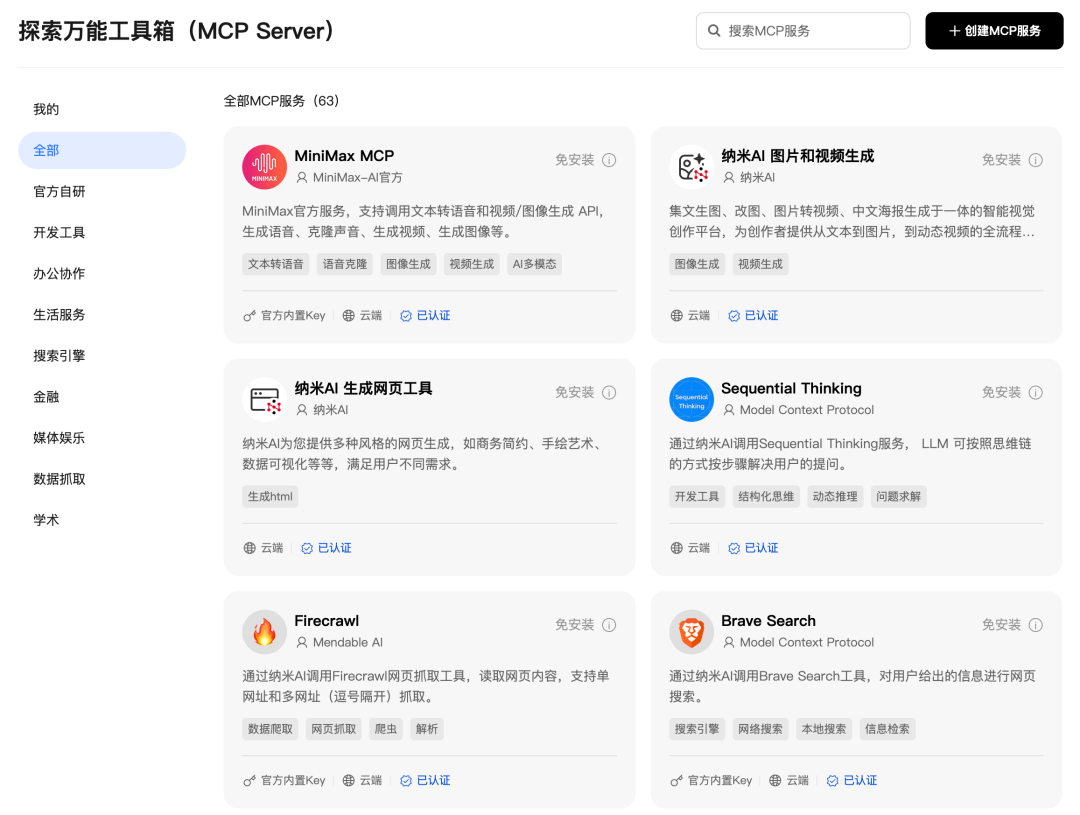
Task: Click the 语音克隆 tag
Action: (344, 264)
